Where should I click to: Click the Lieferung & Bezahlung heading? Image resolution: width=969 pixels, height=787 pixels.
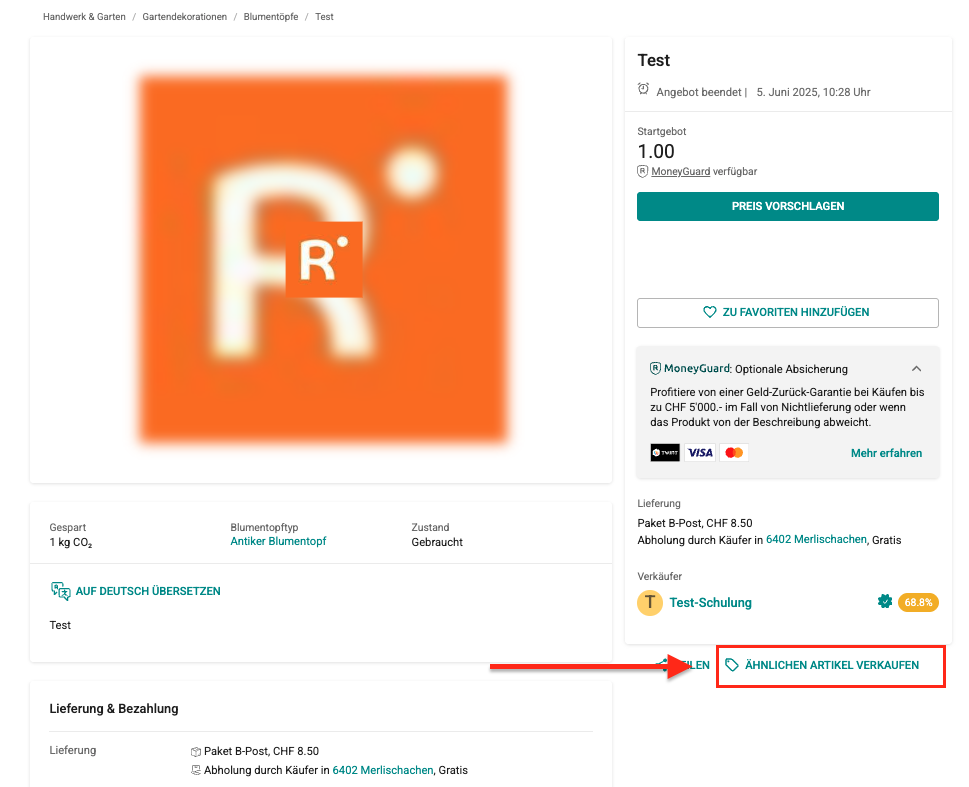(114, 708)
